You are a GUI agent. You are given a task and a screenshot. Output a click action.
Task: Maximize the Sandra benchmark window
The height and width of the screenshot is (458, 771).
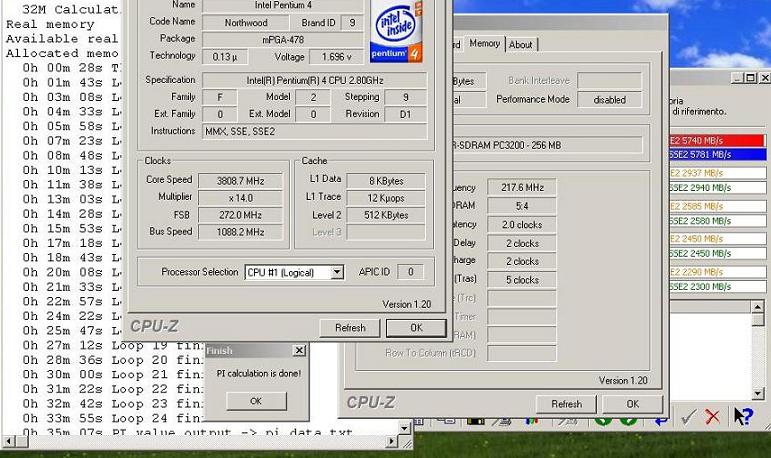pos(750,78)
